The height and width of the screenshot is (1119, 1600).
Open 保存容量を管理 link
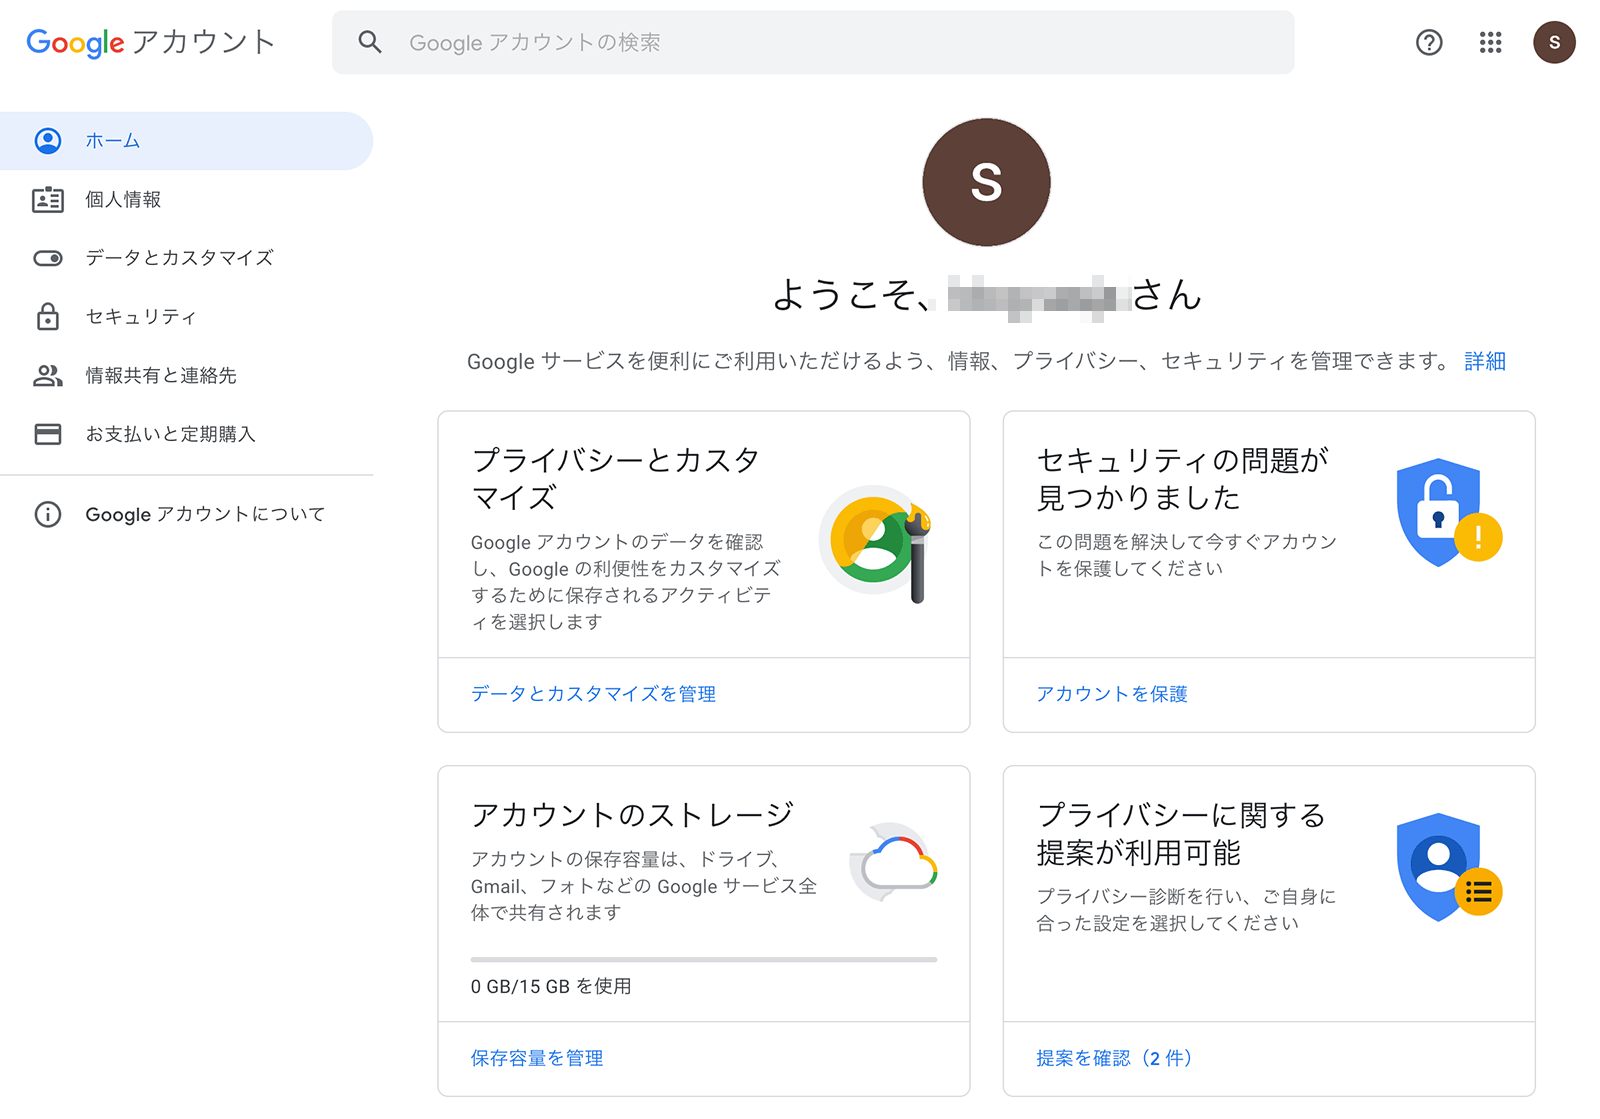(537, 1058)
